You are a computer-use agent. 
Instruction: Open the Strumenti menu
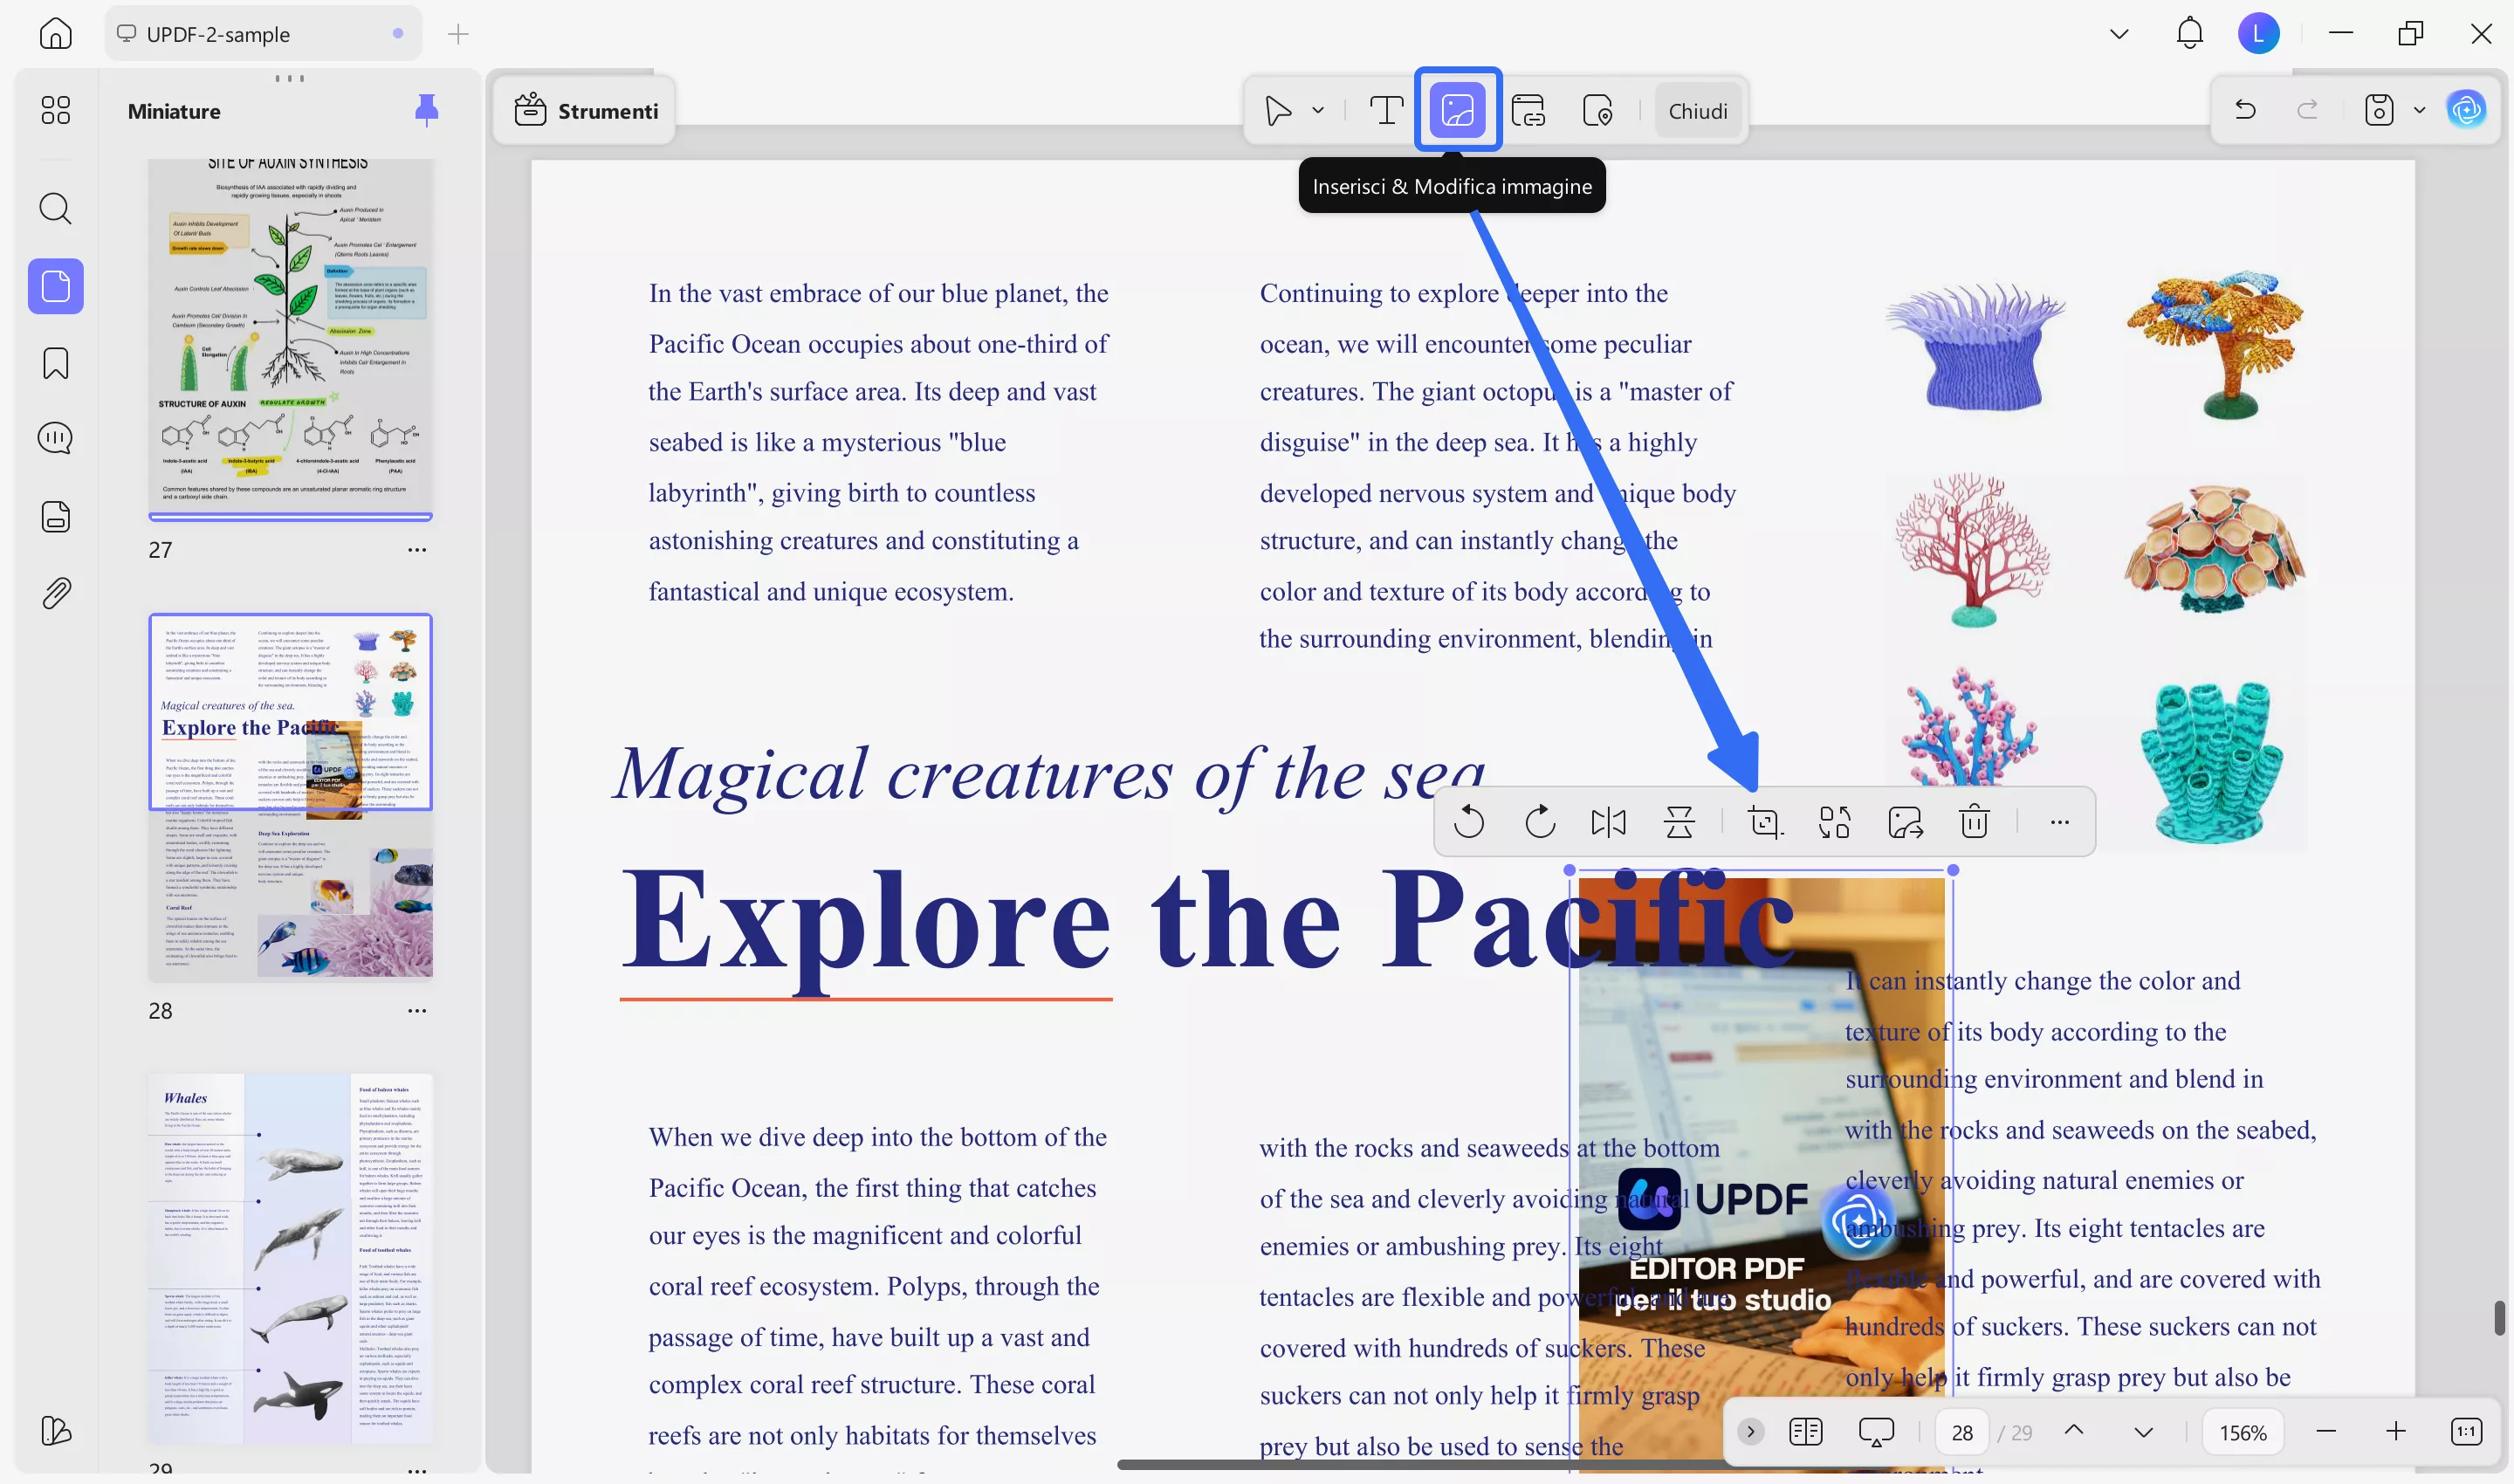[585, 110]
